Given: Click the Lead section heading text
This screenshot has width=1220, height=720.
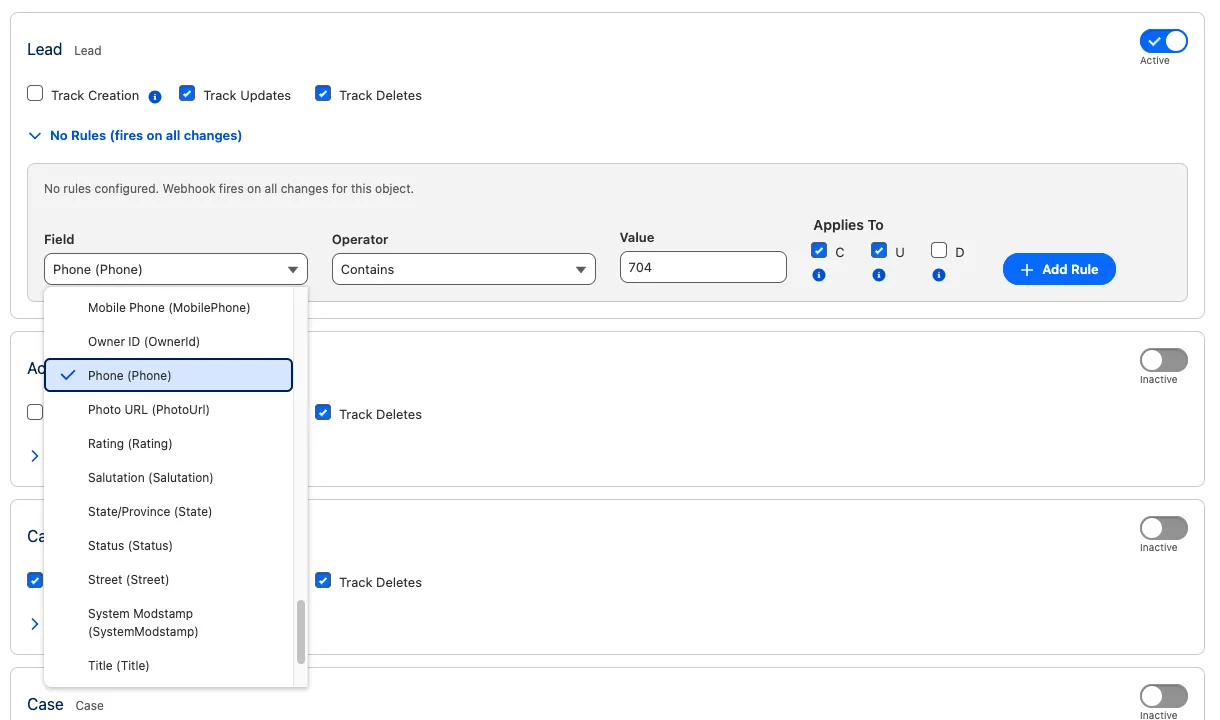Looking at the screenshot, I should click(x=45, y=49).
